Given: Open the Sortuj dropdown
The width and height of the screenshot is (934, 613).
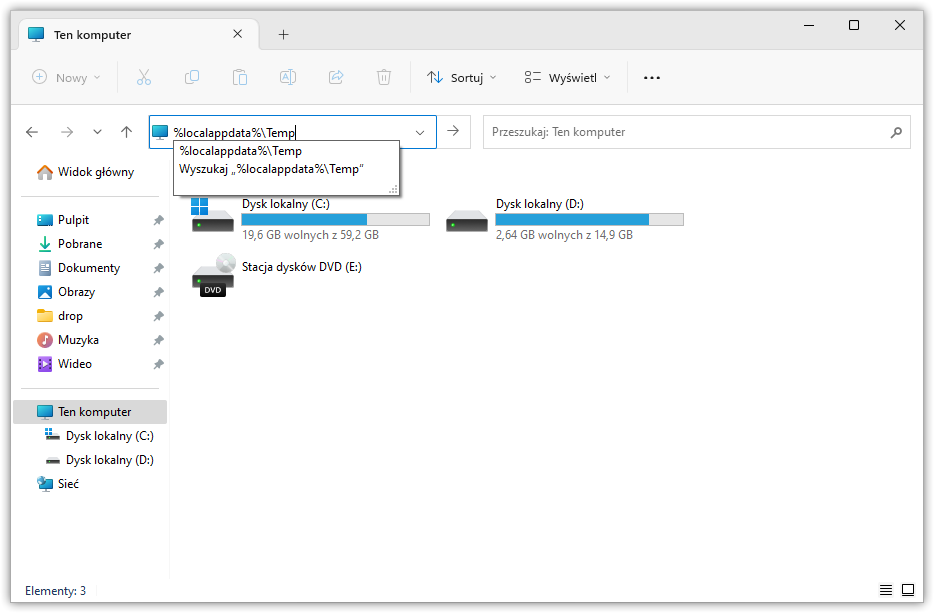Looking at the screenshot, I should 462,77.
